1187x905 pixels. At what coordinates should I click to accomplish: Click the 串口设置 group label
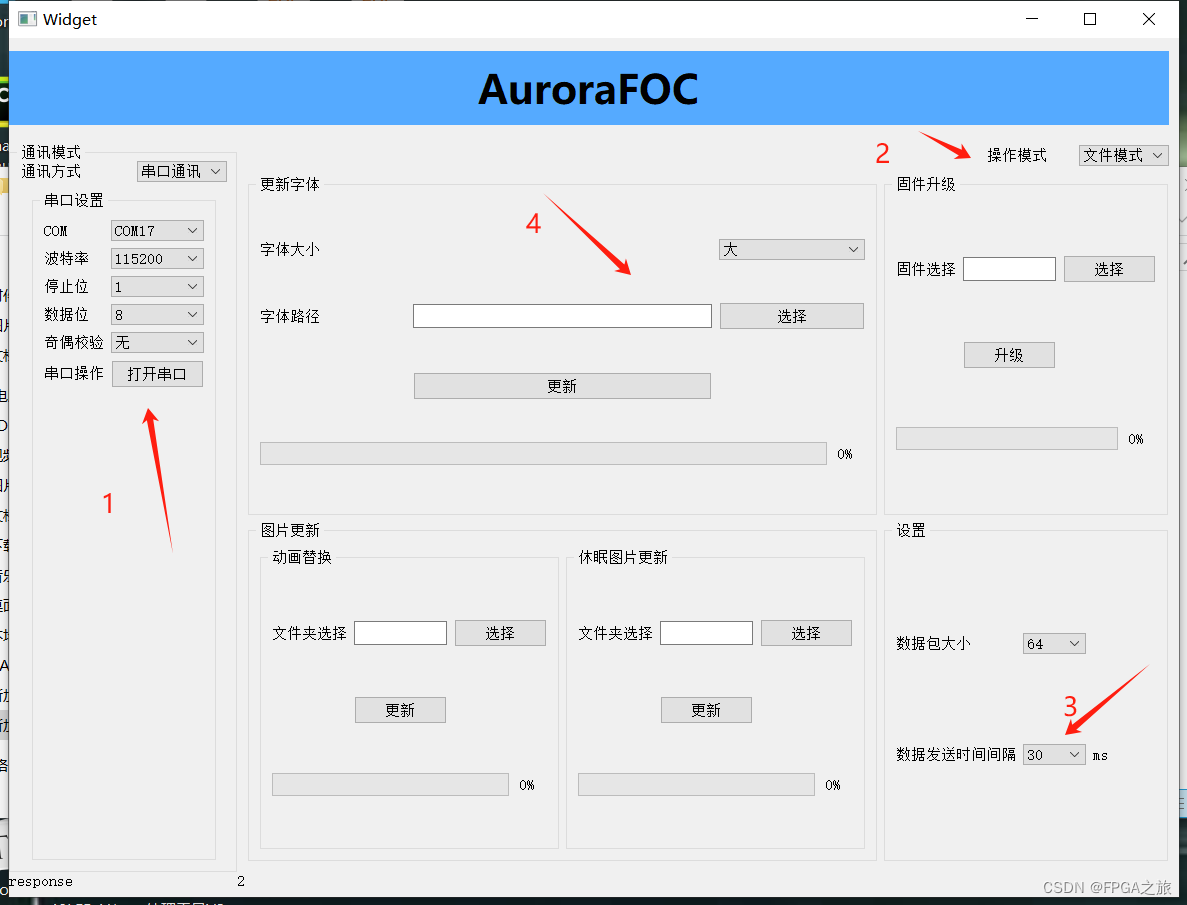tap(73, 201)
